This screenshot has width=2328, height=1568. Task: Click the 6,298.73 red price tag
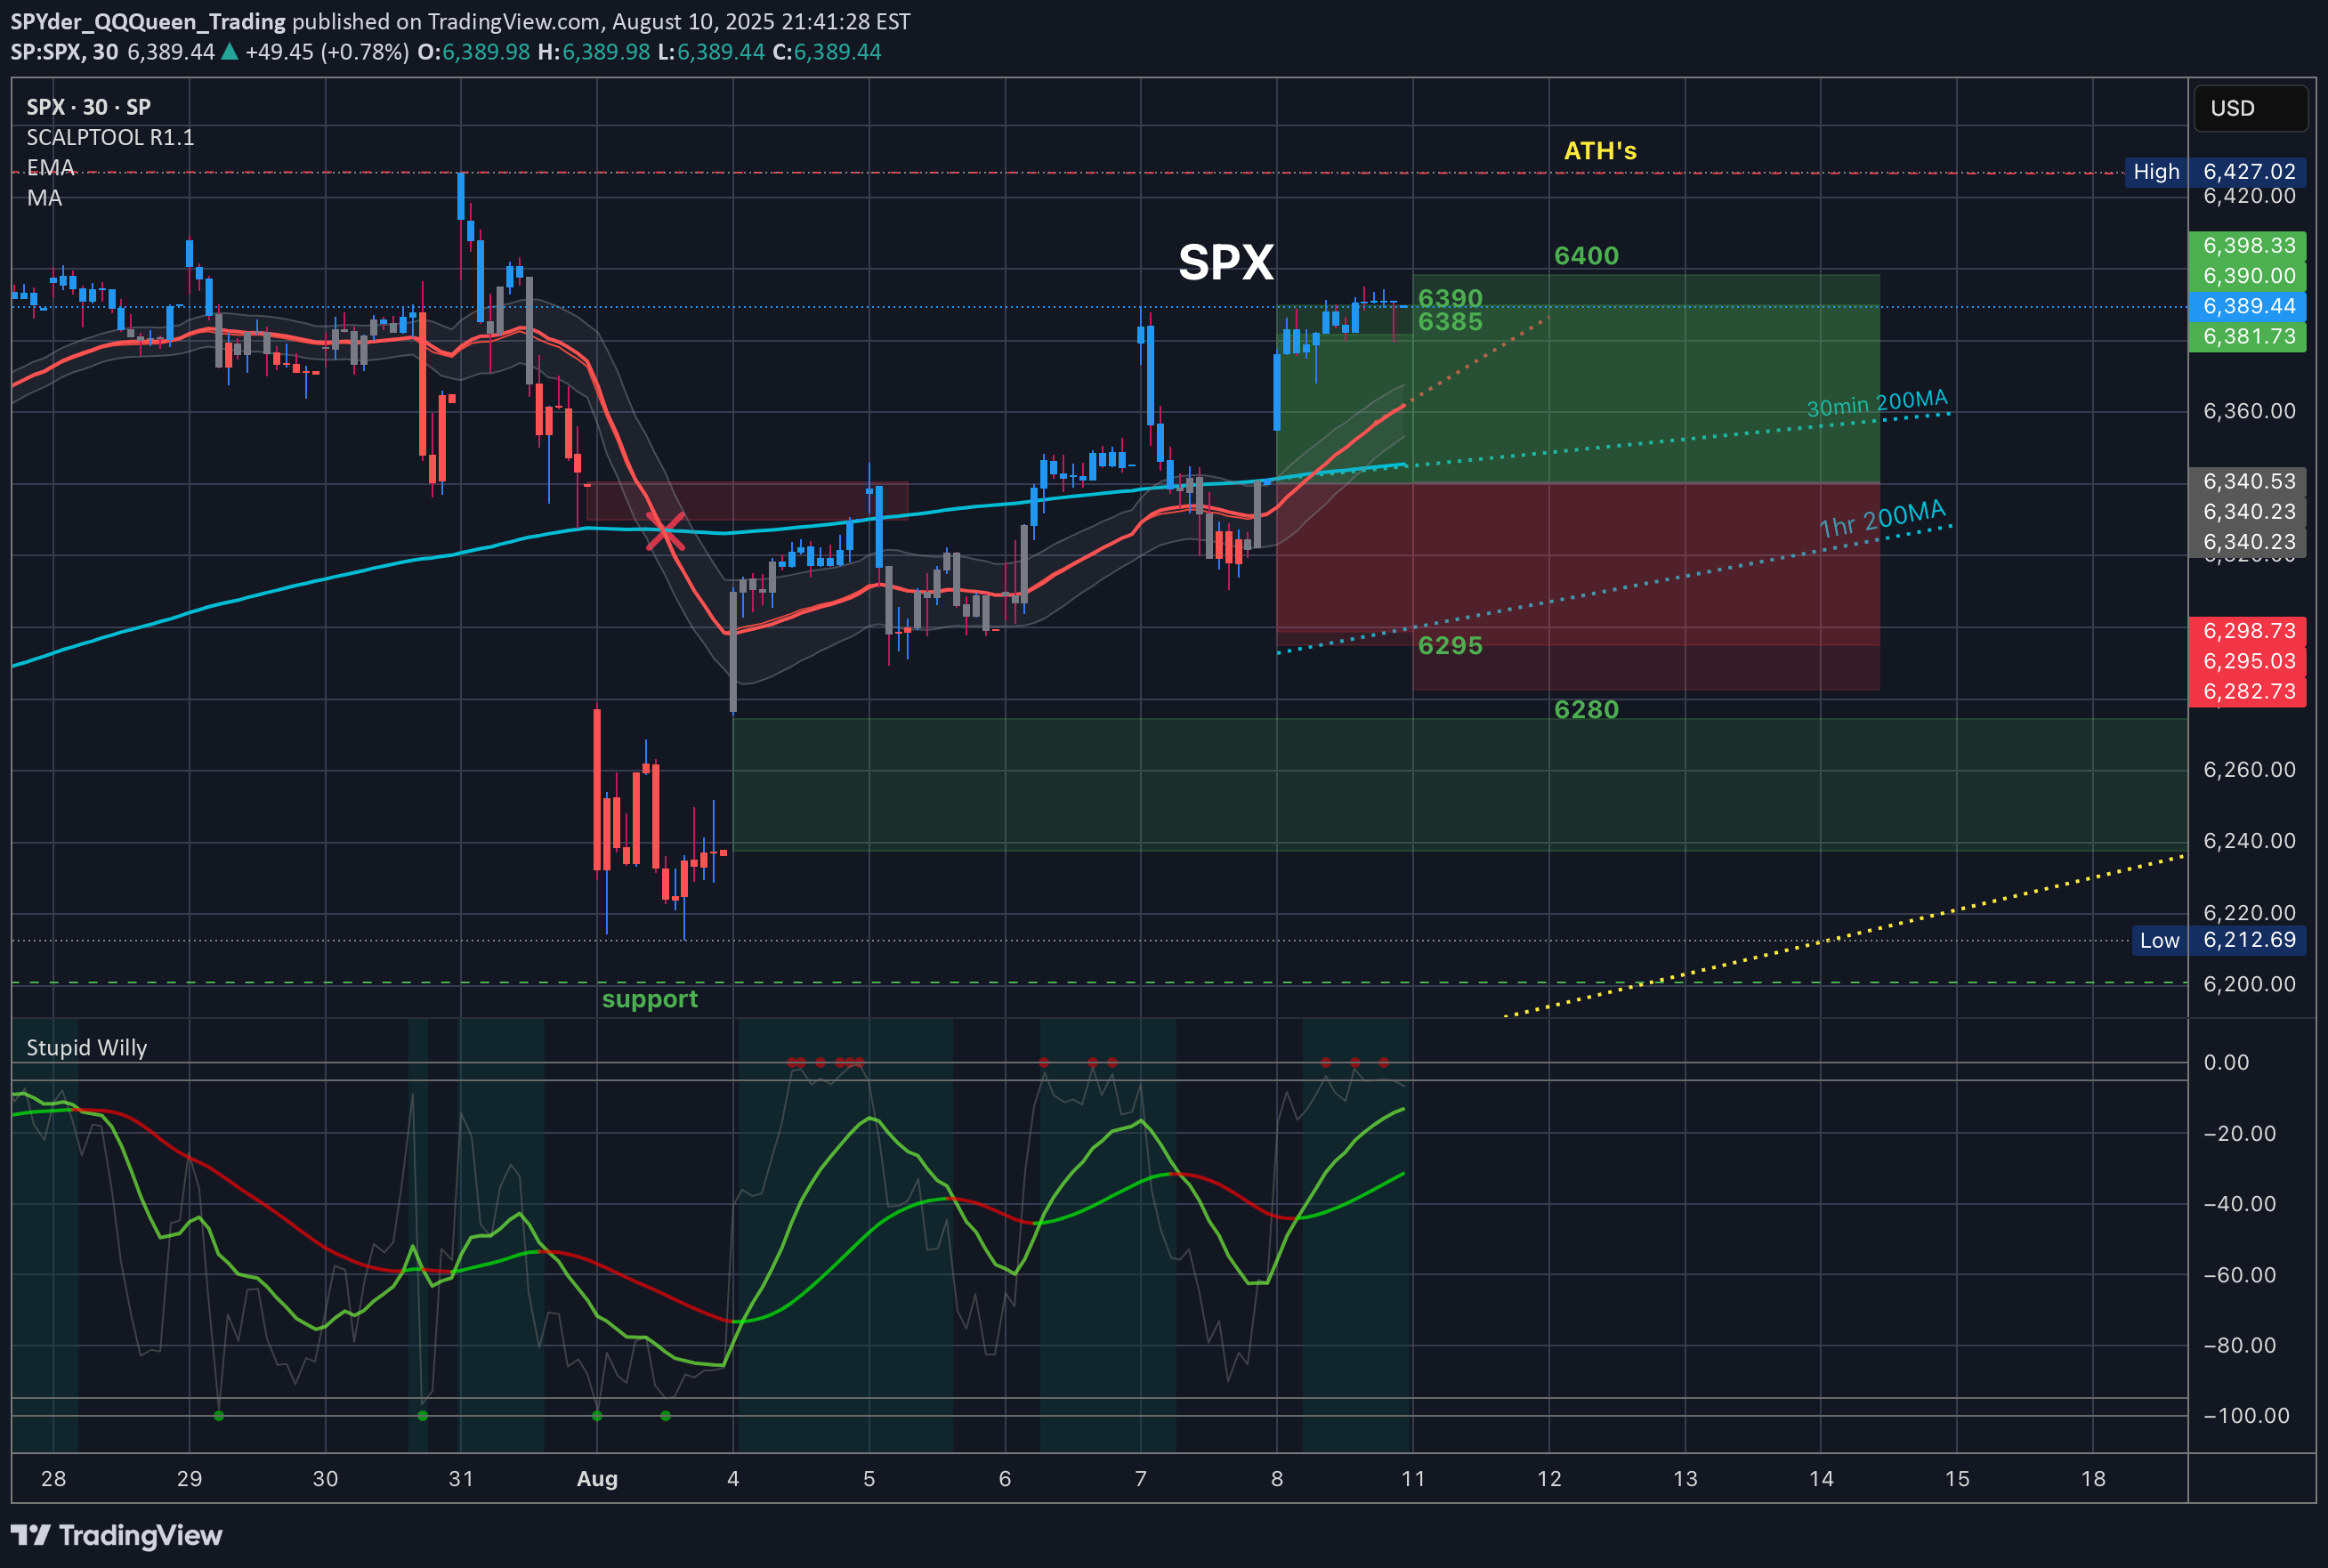pos(2248,631)
